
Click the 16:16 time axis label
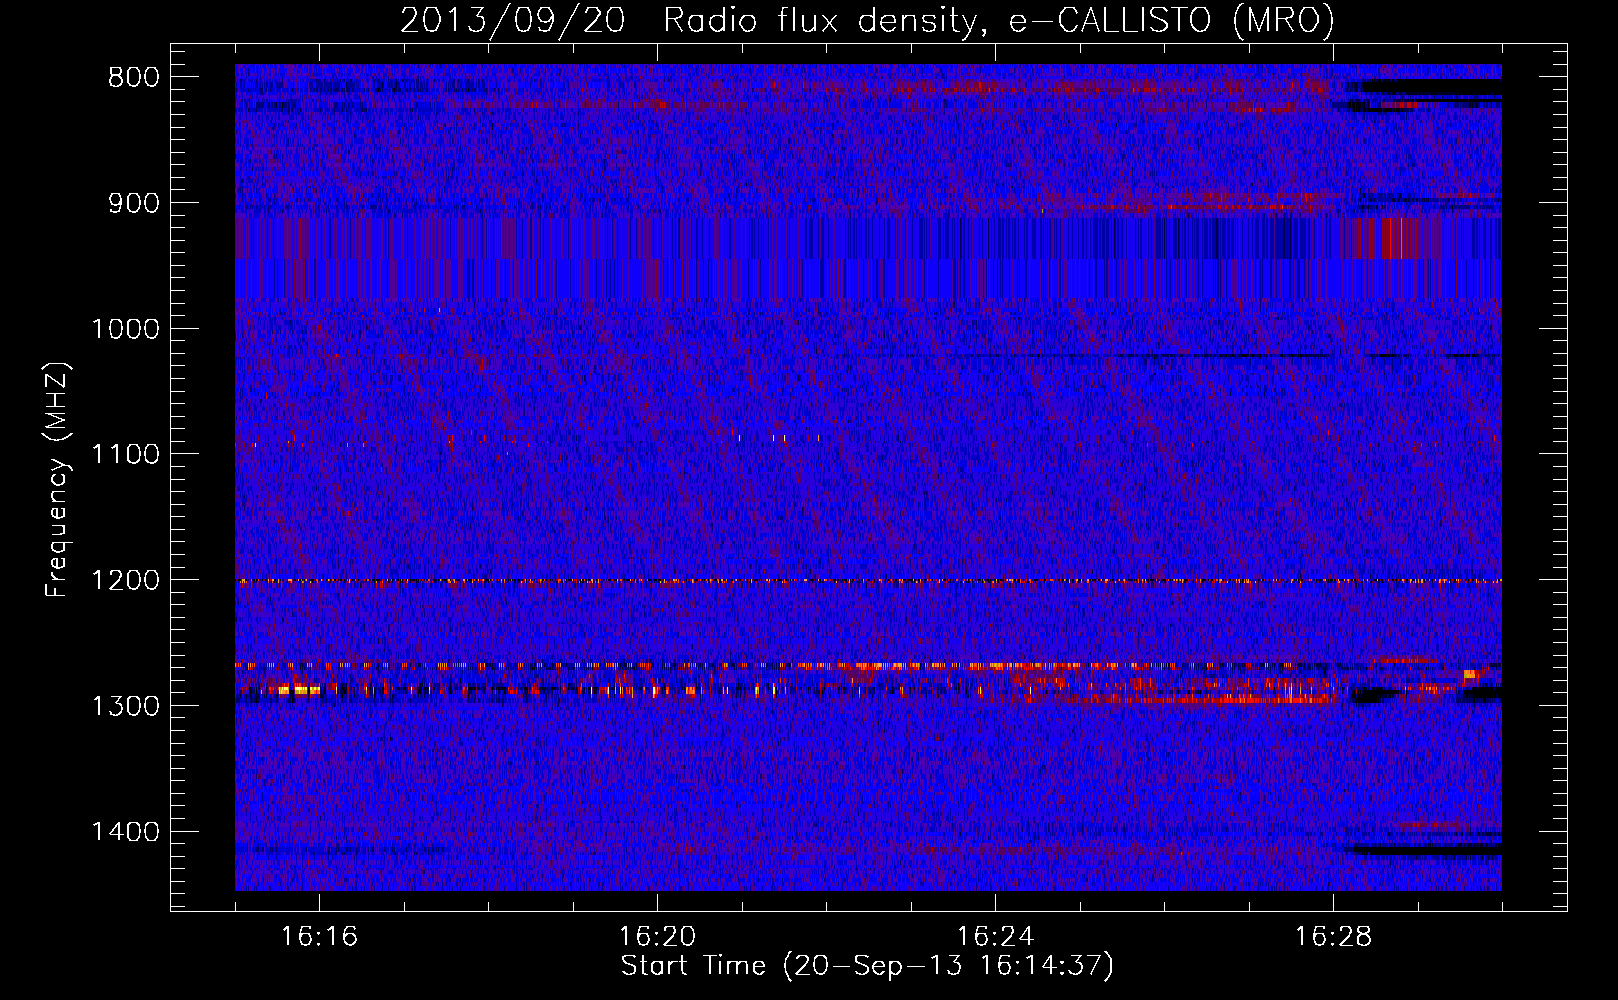[x=319, y=937]
